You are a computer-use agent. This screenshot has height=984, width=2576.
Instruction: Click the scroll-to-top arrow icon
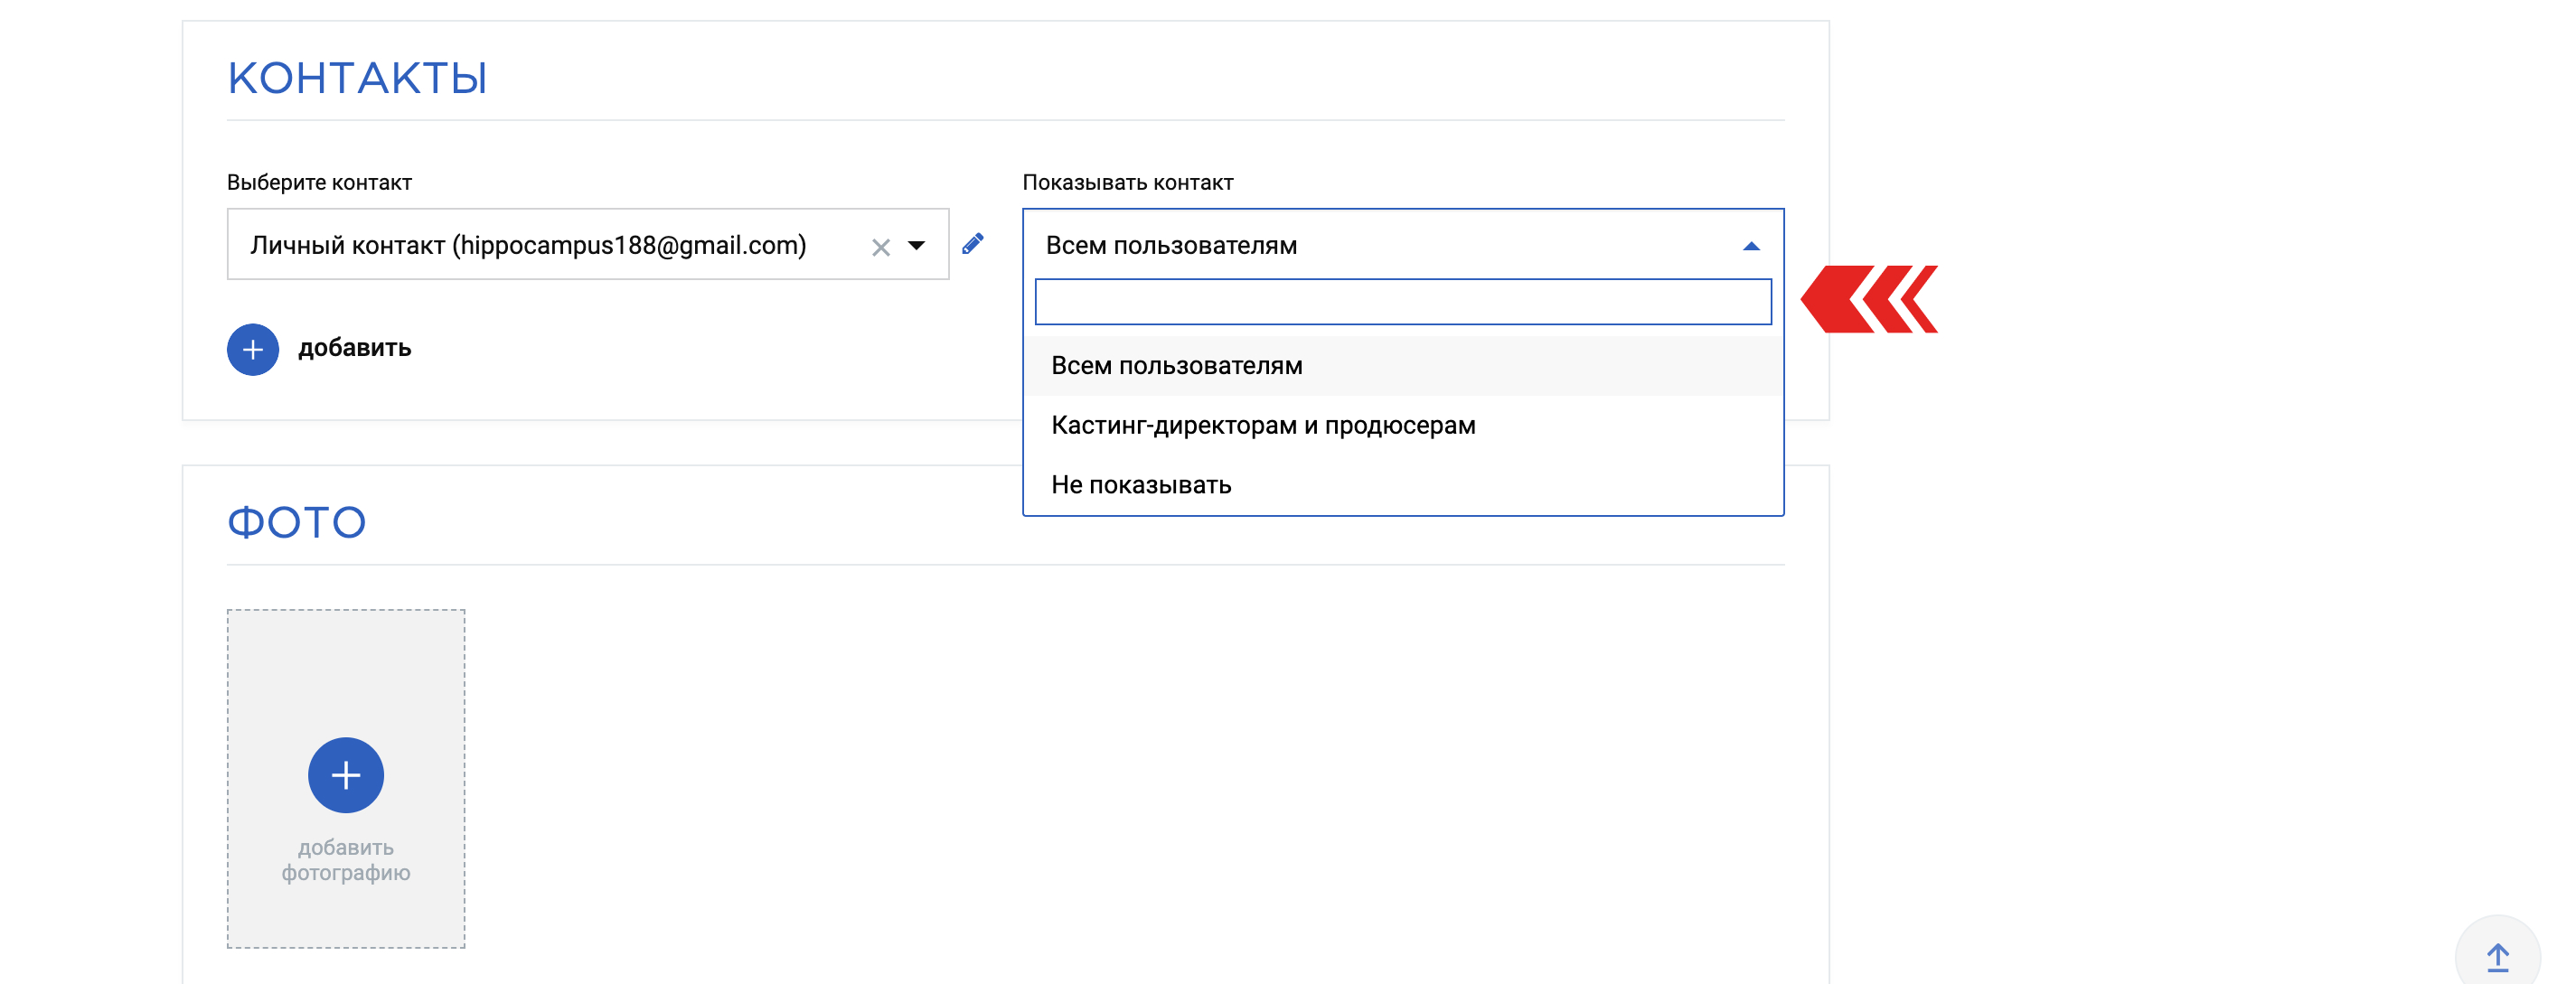(2498, 957)
